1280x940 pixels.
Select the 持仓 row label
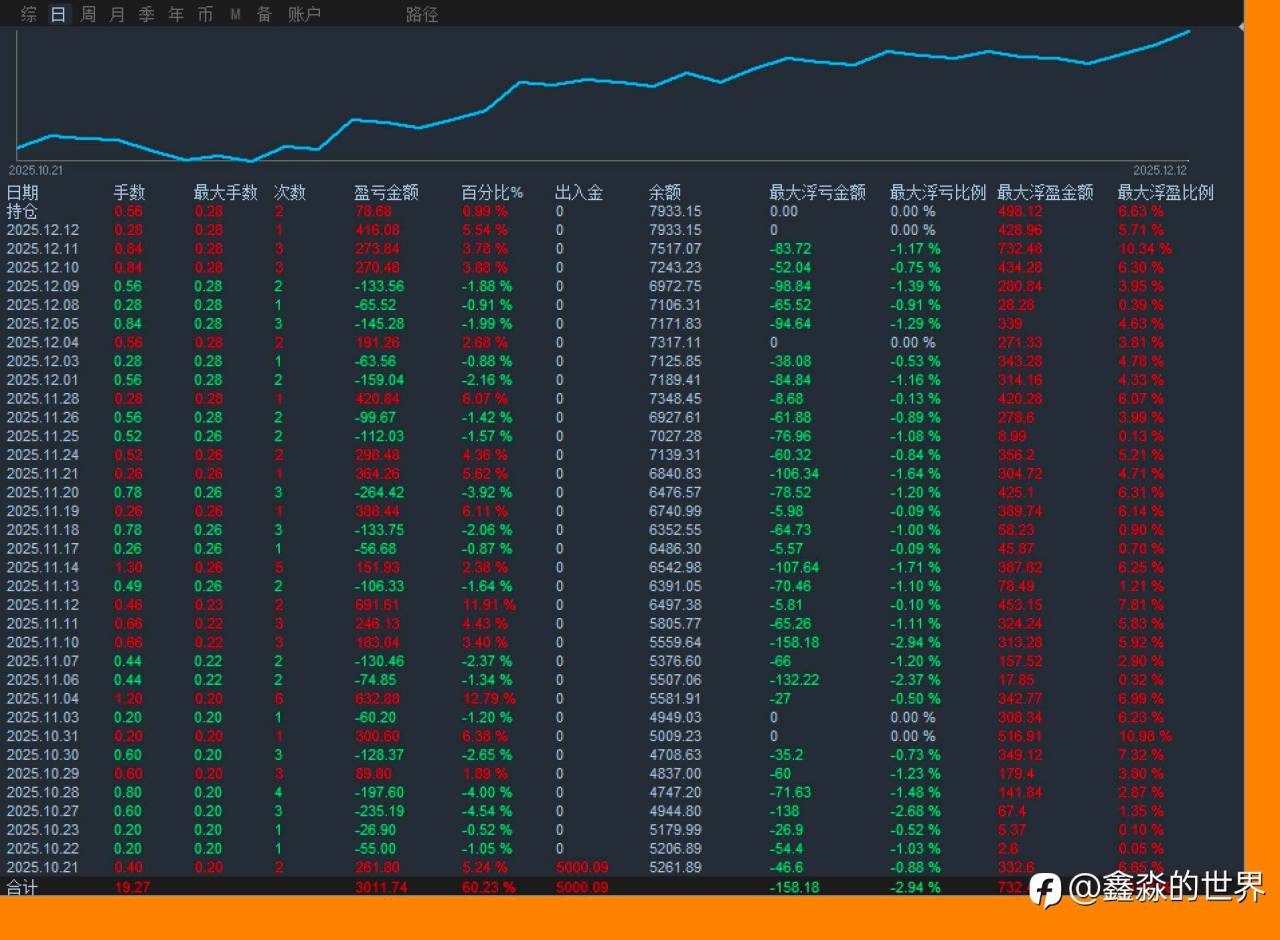[x=23, y=211]
